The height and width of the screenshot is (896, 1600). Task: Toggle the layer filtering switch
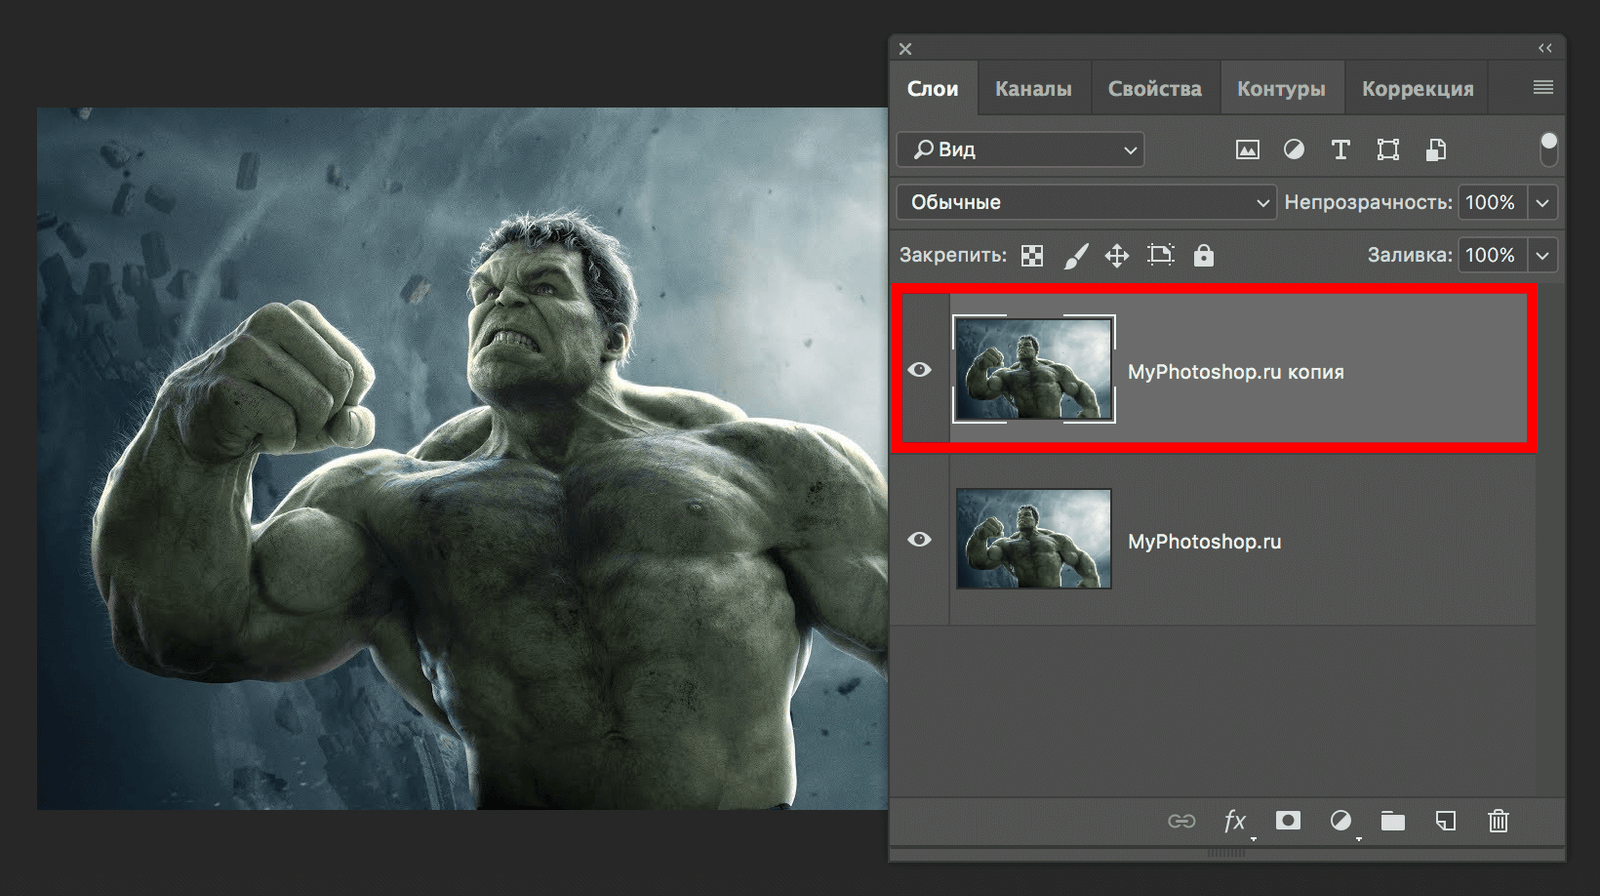[1548, 149]
